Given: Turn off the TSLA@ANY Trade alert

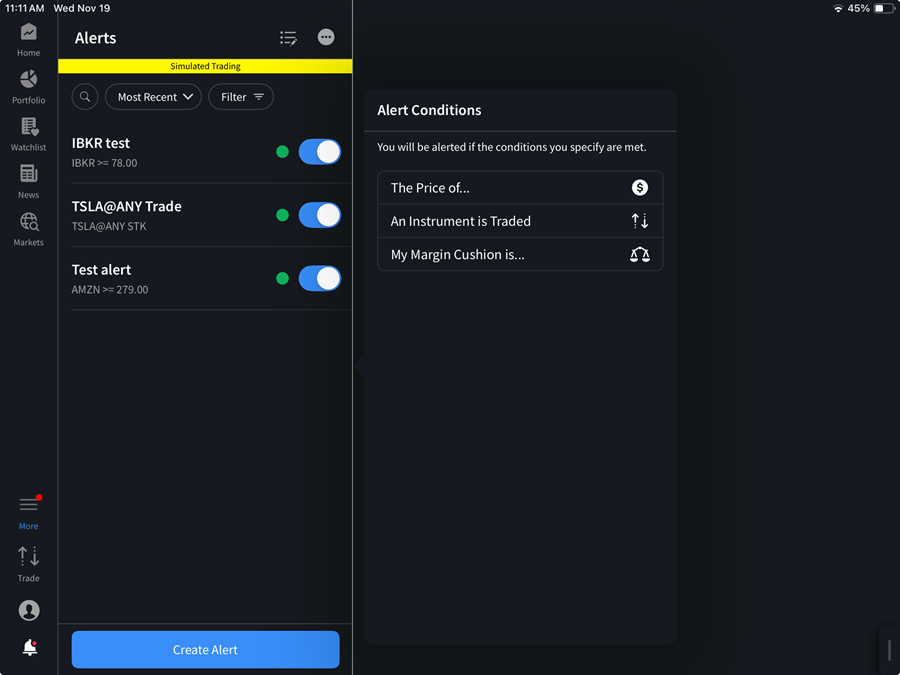Looking at the screenshot, I should pos(320,214).
